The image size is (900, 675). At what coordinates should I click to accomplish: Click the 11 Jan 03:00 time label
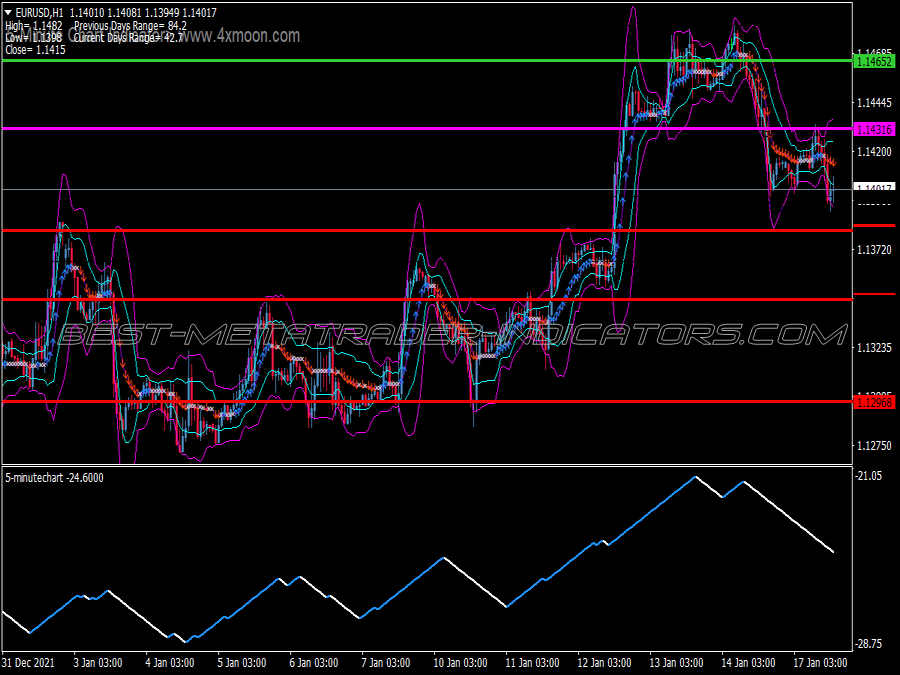532,662
